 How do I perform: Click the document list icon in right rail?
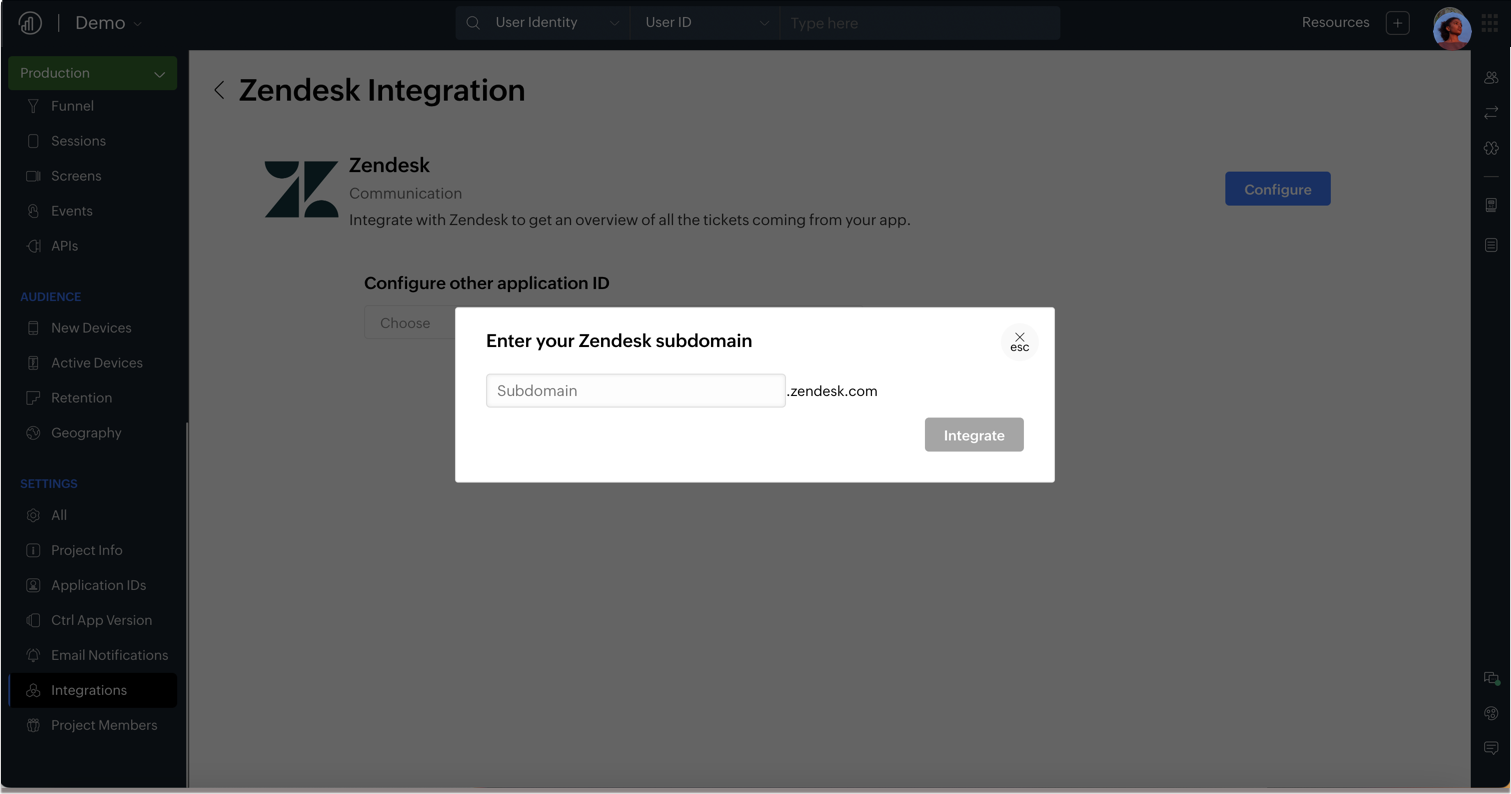[1491, 245]
